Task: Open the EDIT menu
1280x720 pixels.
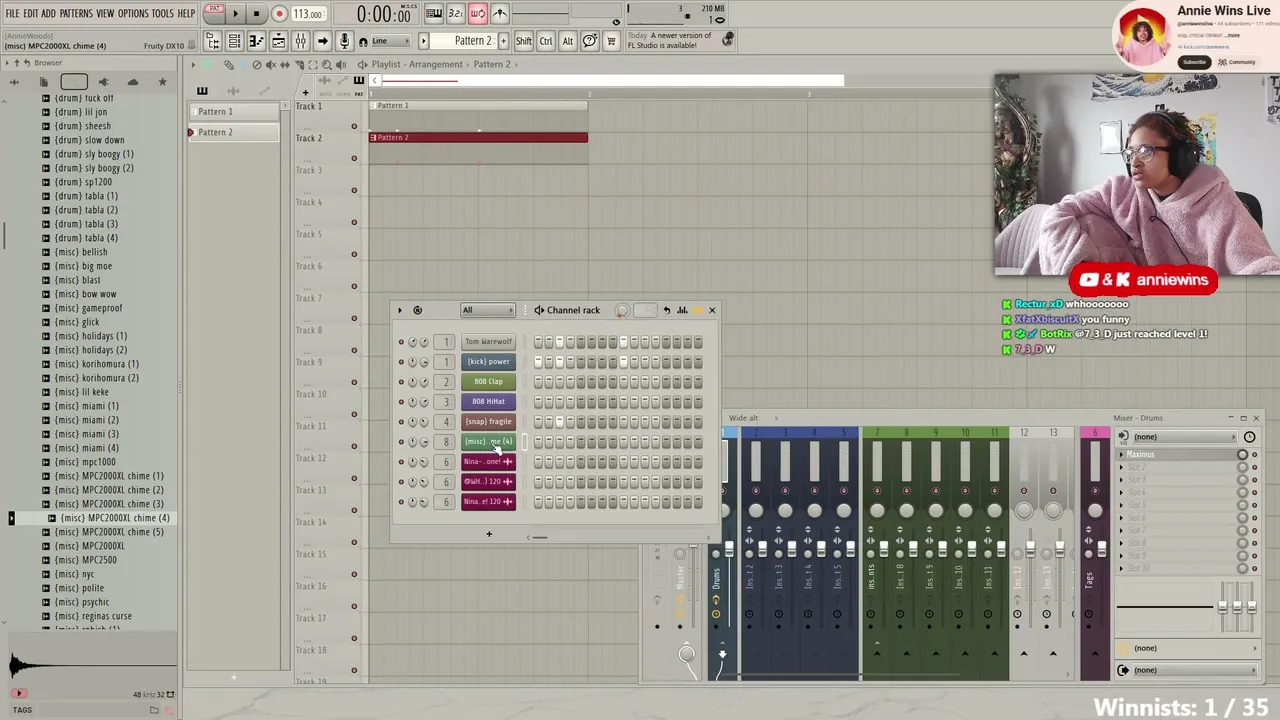Action: (30, 14)
